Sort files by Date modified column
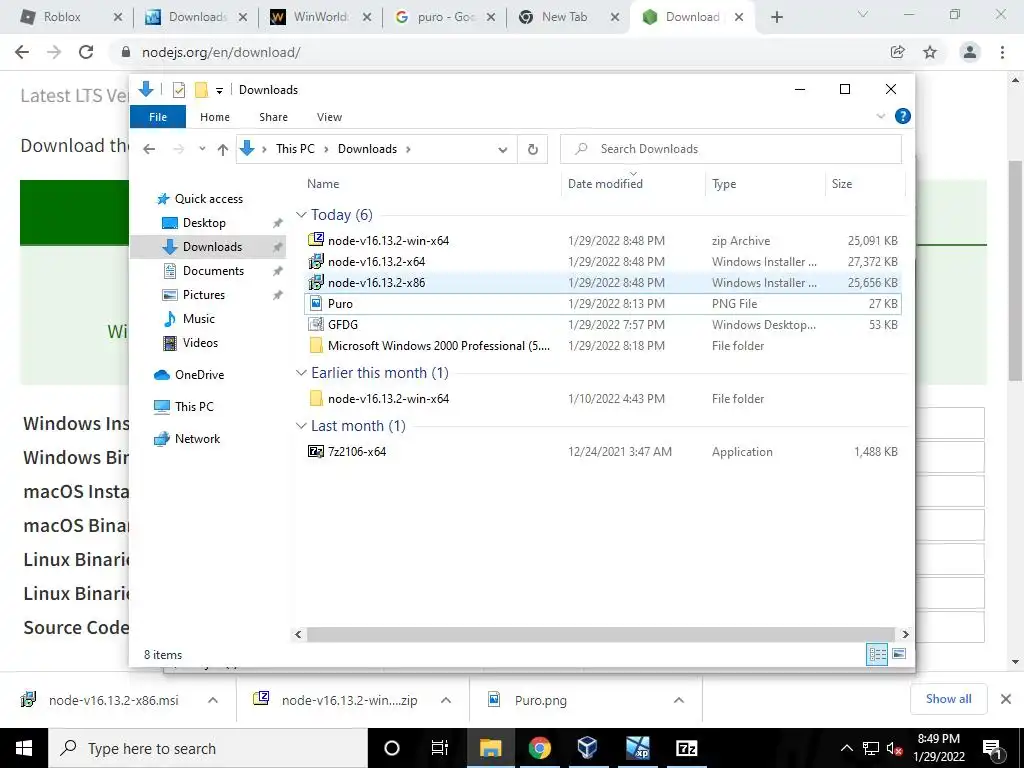 pyautogui.click(x=605, y=184)
